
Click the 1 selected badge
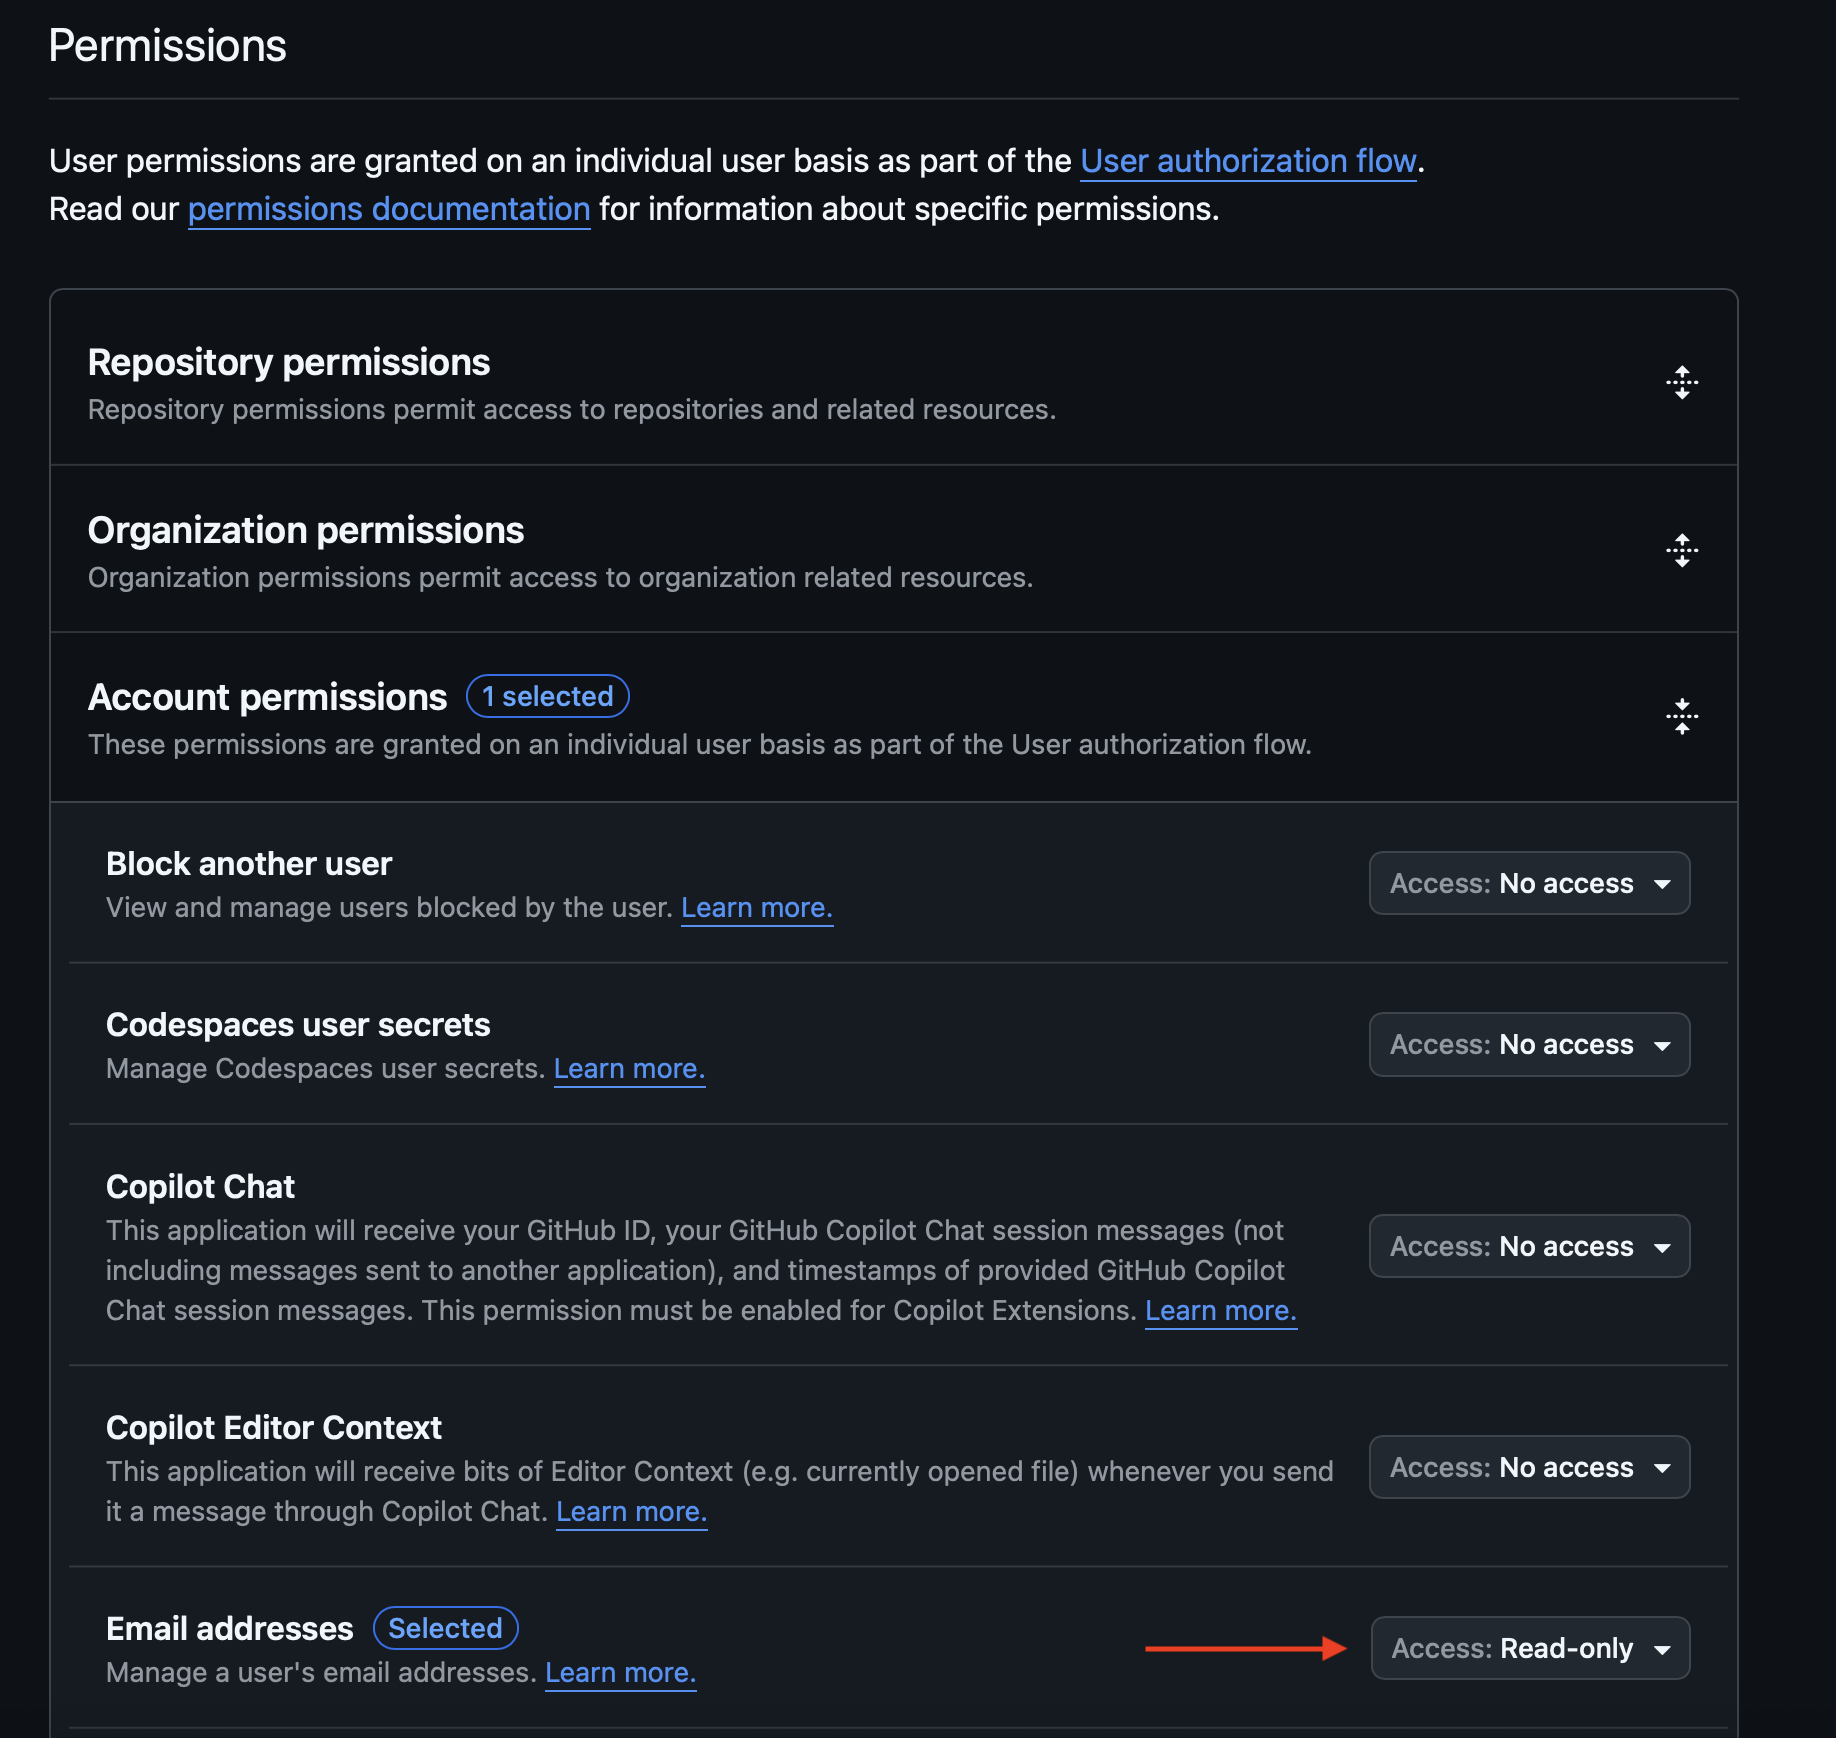pyautogui.click(x=548, y=696)
